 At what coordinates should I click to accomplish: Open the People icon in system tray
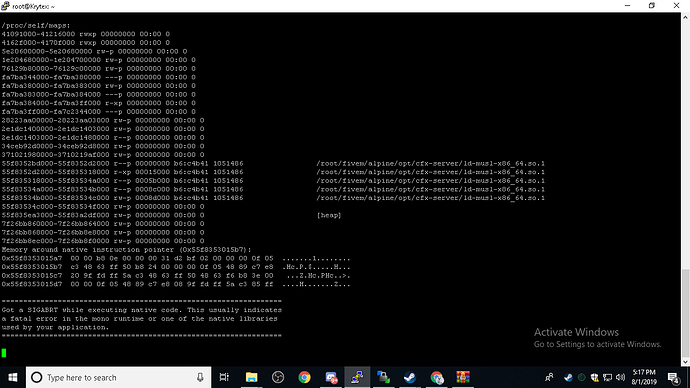(x=549, y=377)
